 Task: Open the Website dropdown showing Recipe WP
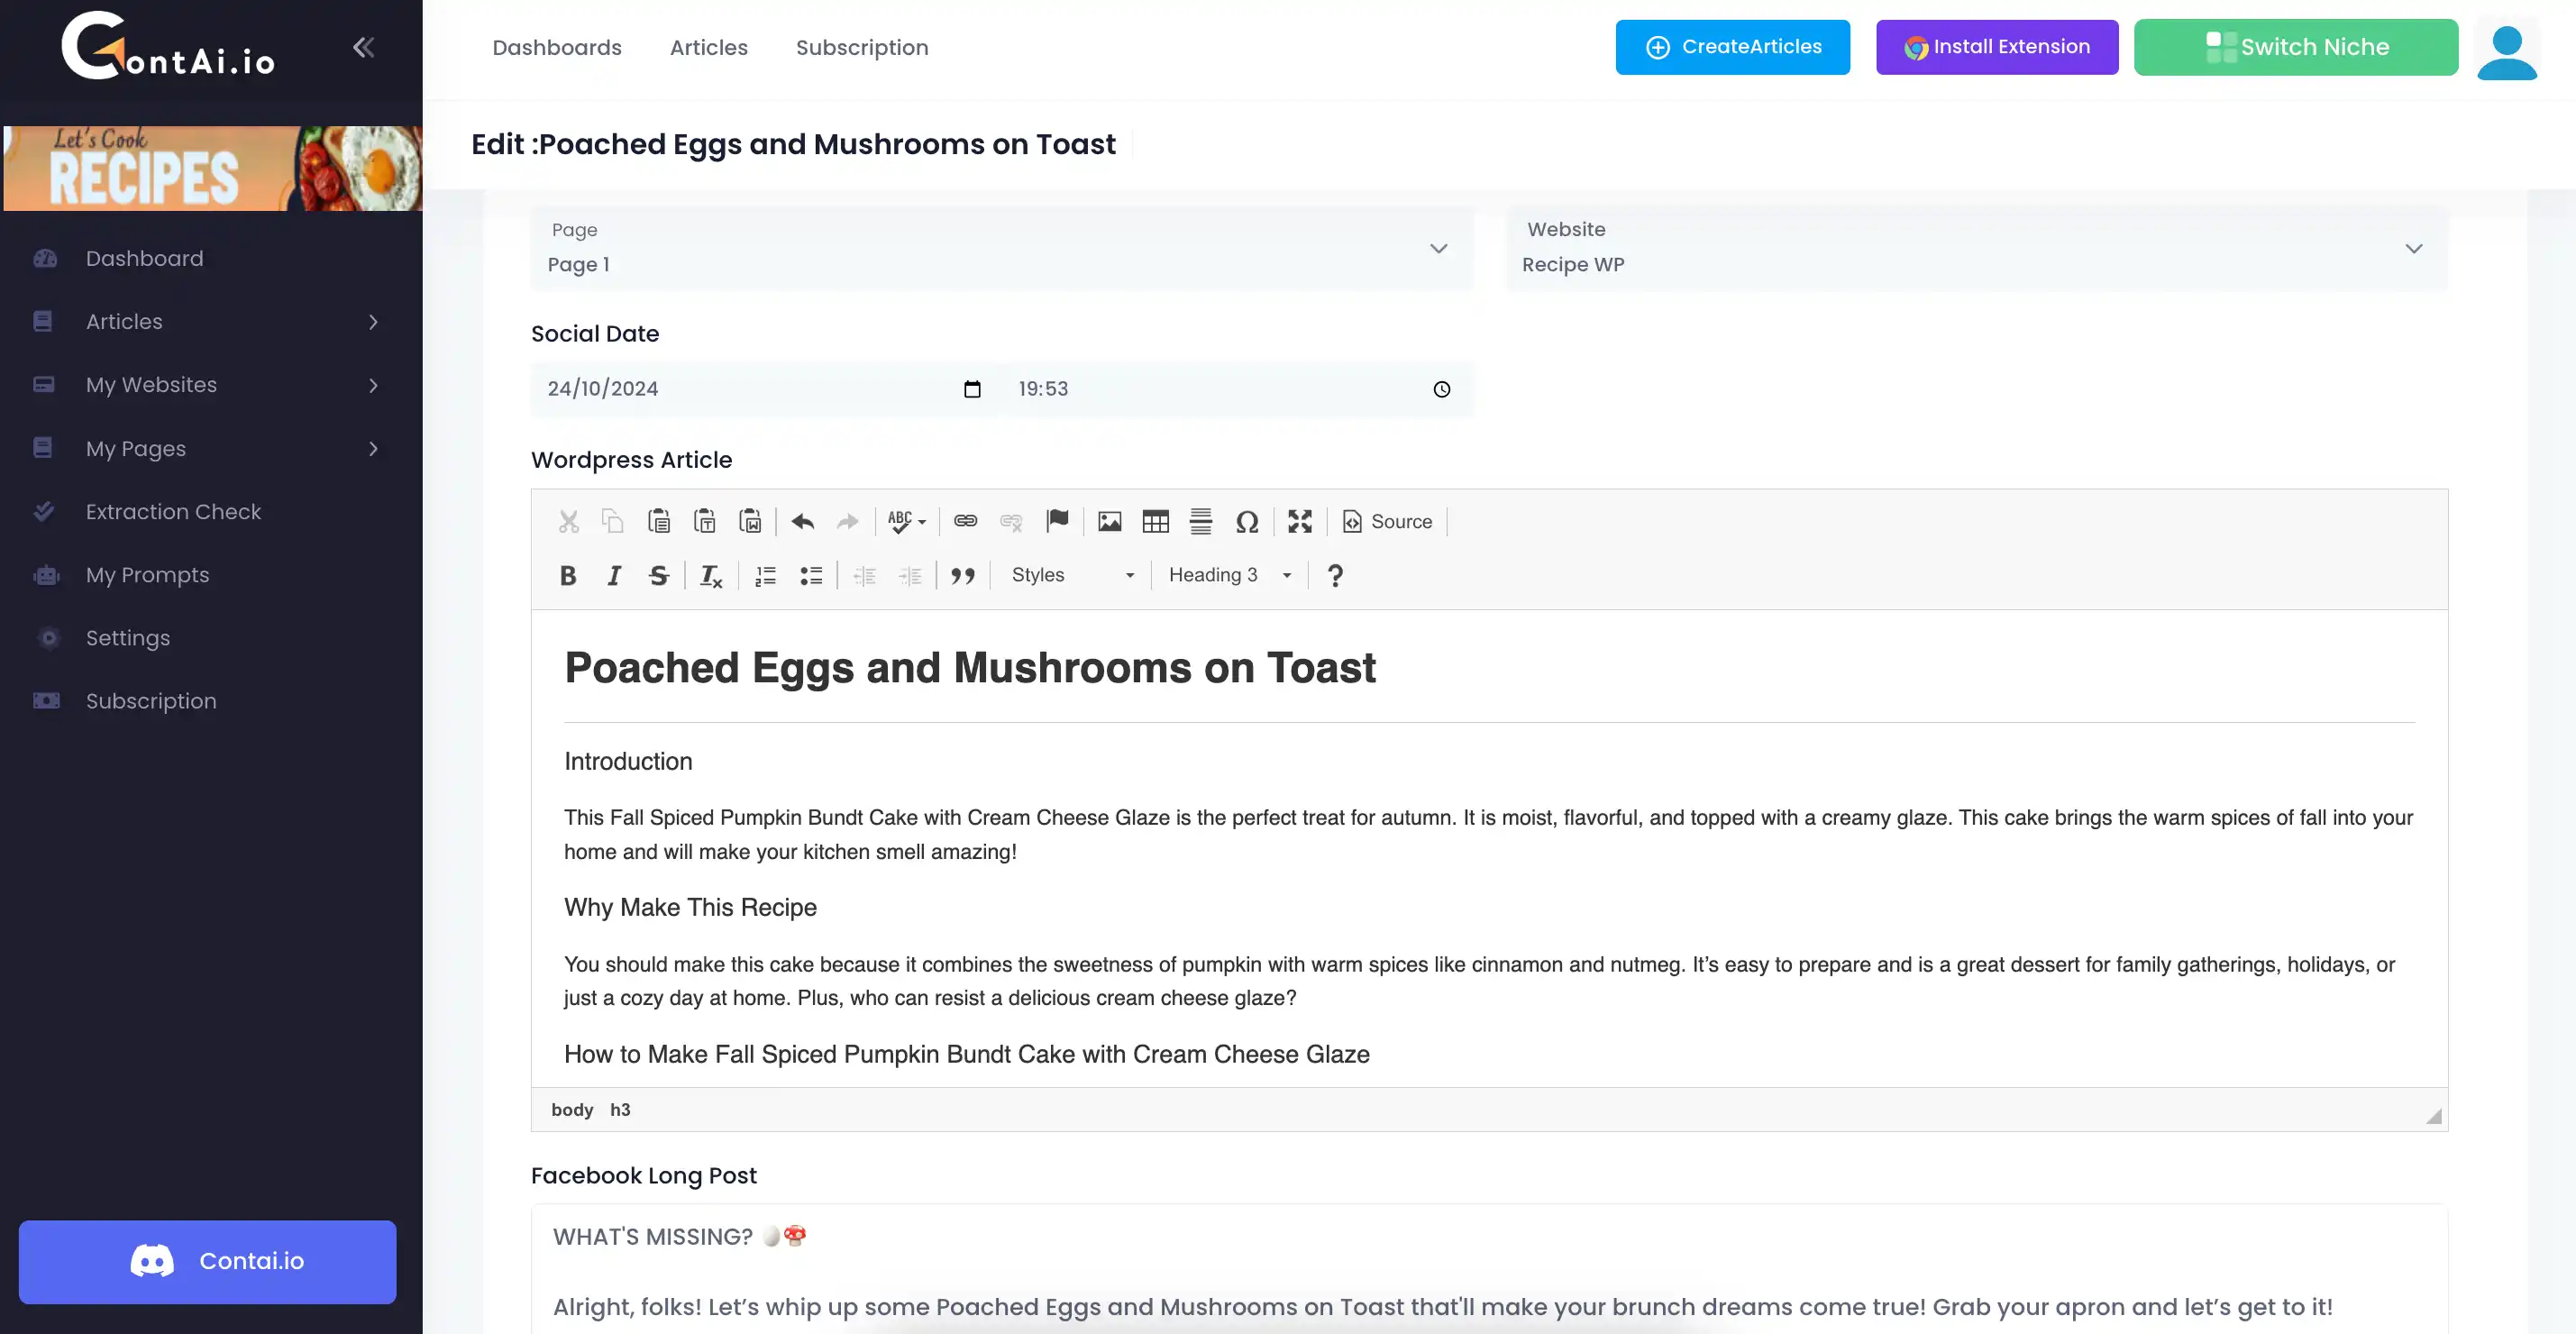pos(1977,248)
